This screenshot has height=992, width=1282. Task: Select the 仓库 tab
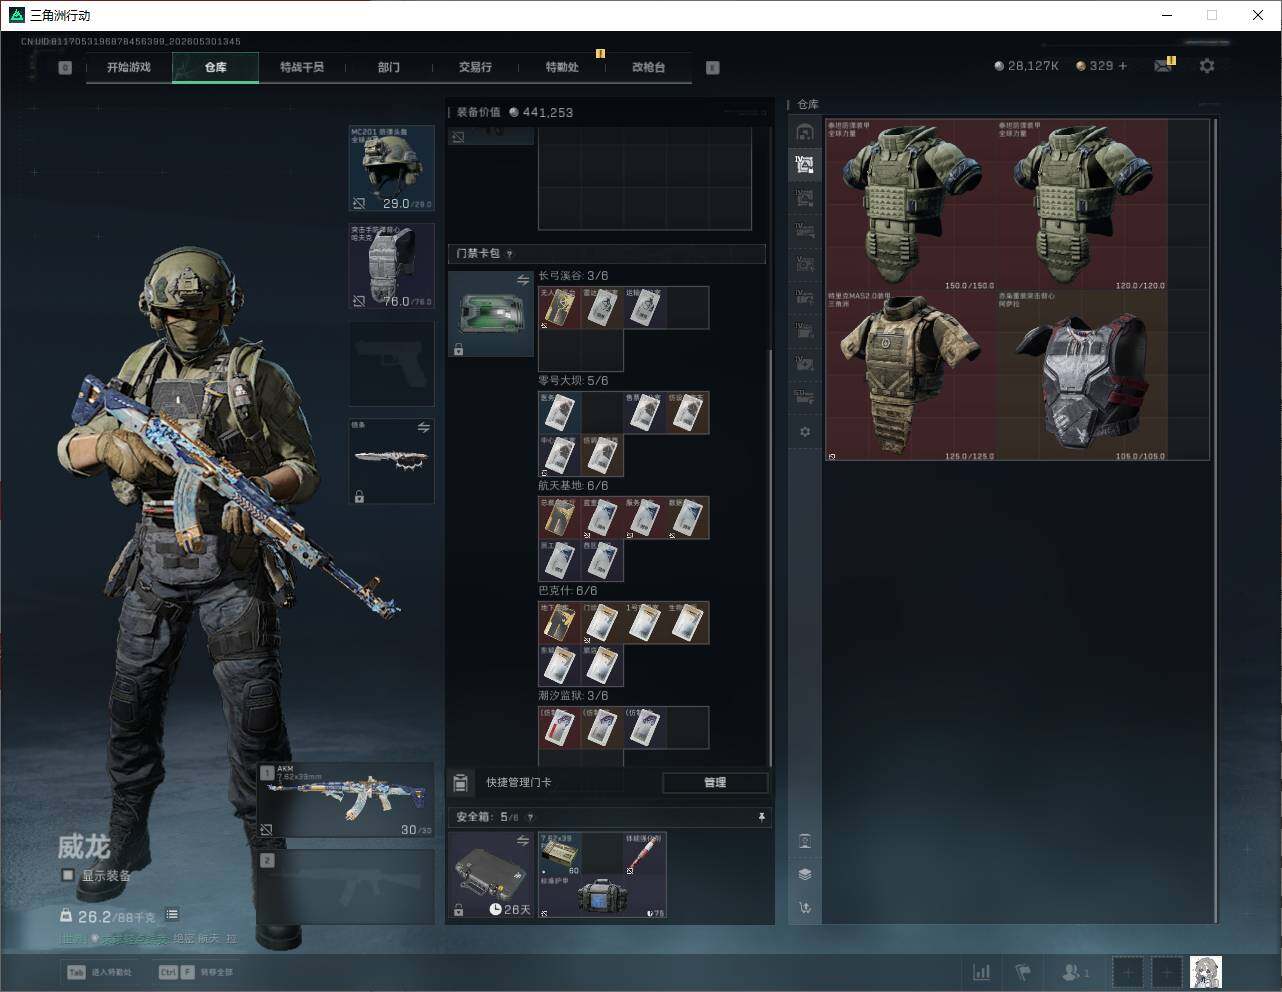coord(215,67)
